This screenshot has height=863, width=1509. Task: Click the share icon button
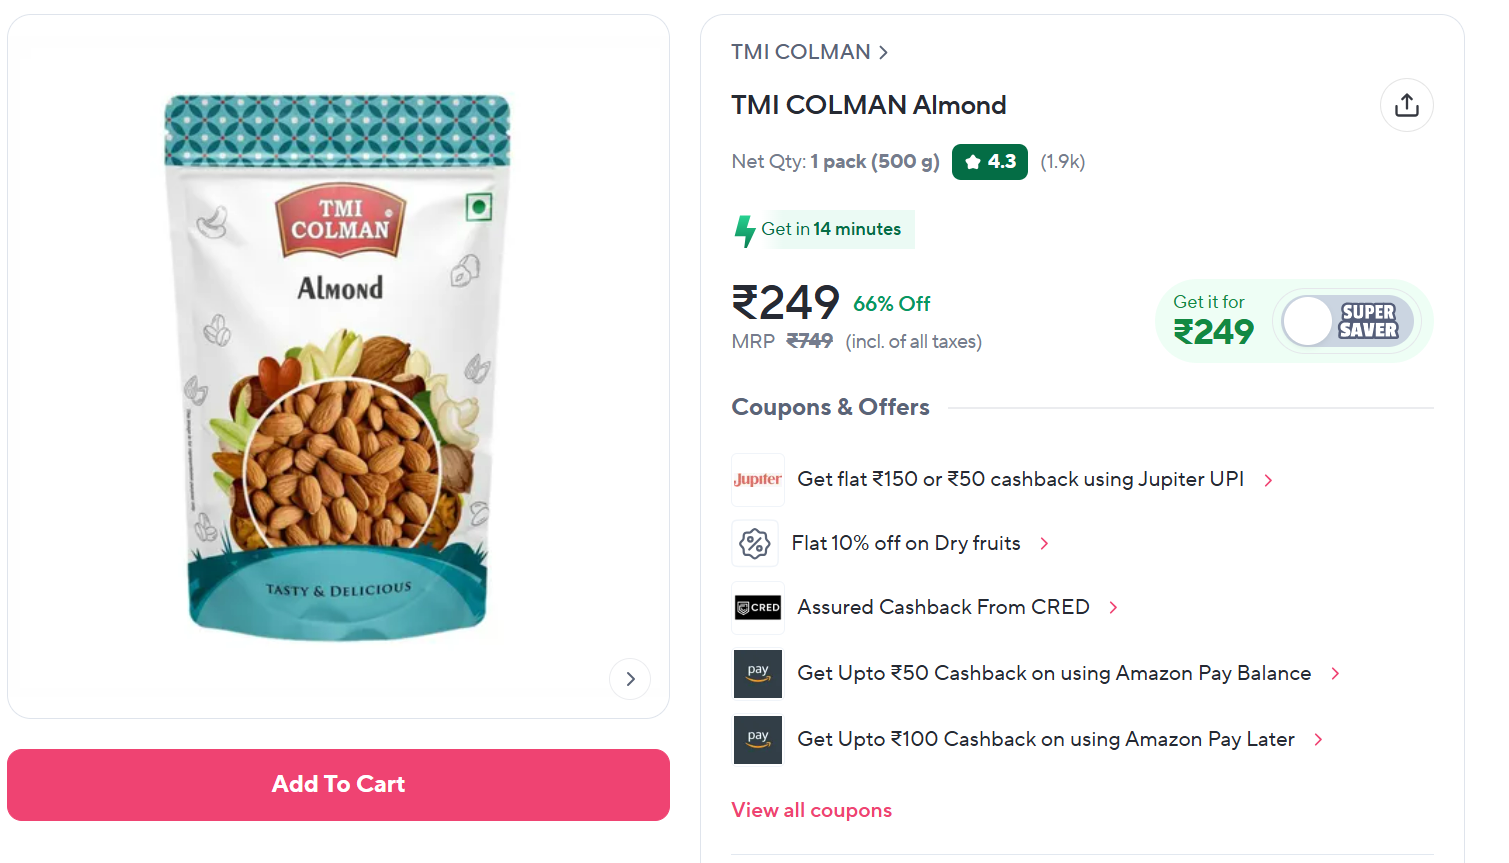(1406, 105)
